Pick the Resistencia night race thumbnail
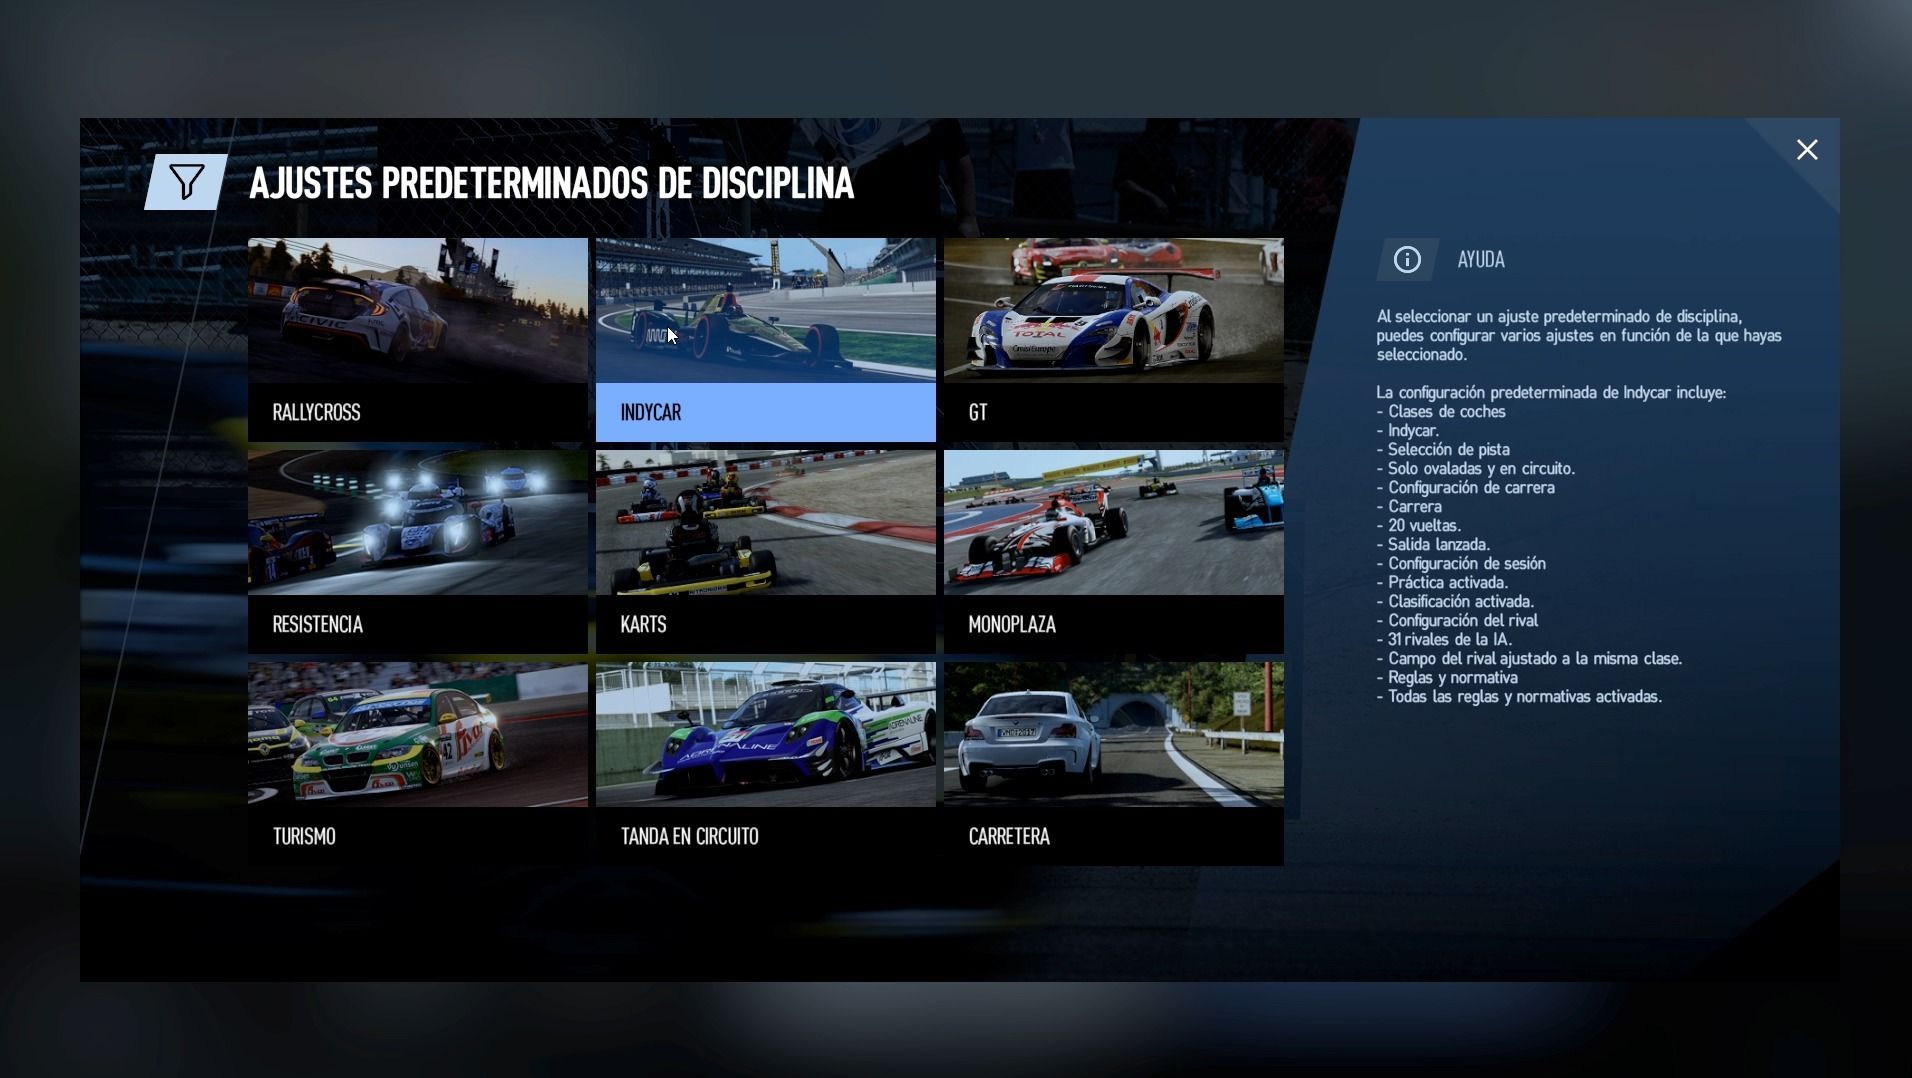The width and height of the screenshot is (1912, 1078). 418,523
